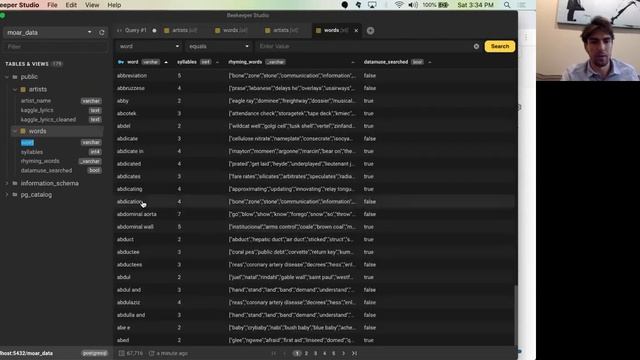
Task: Select the rhyming_words column in sidebar
Action: (40, 161)
